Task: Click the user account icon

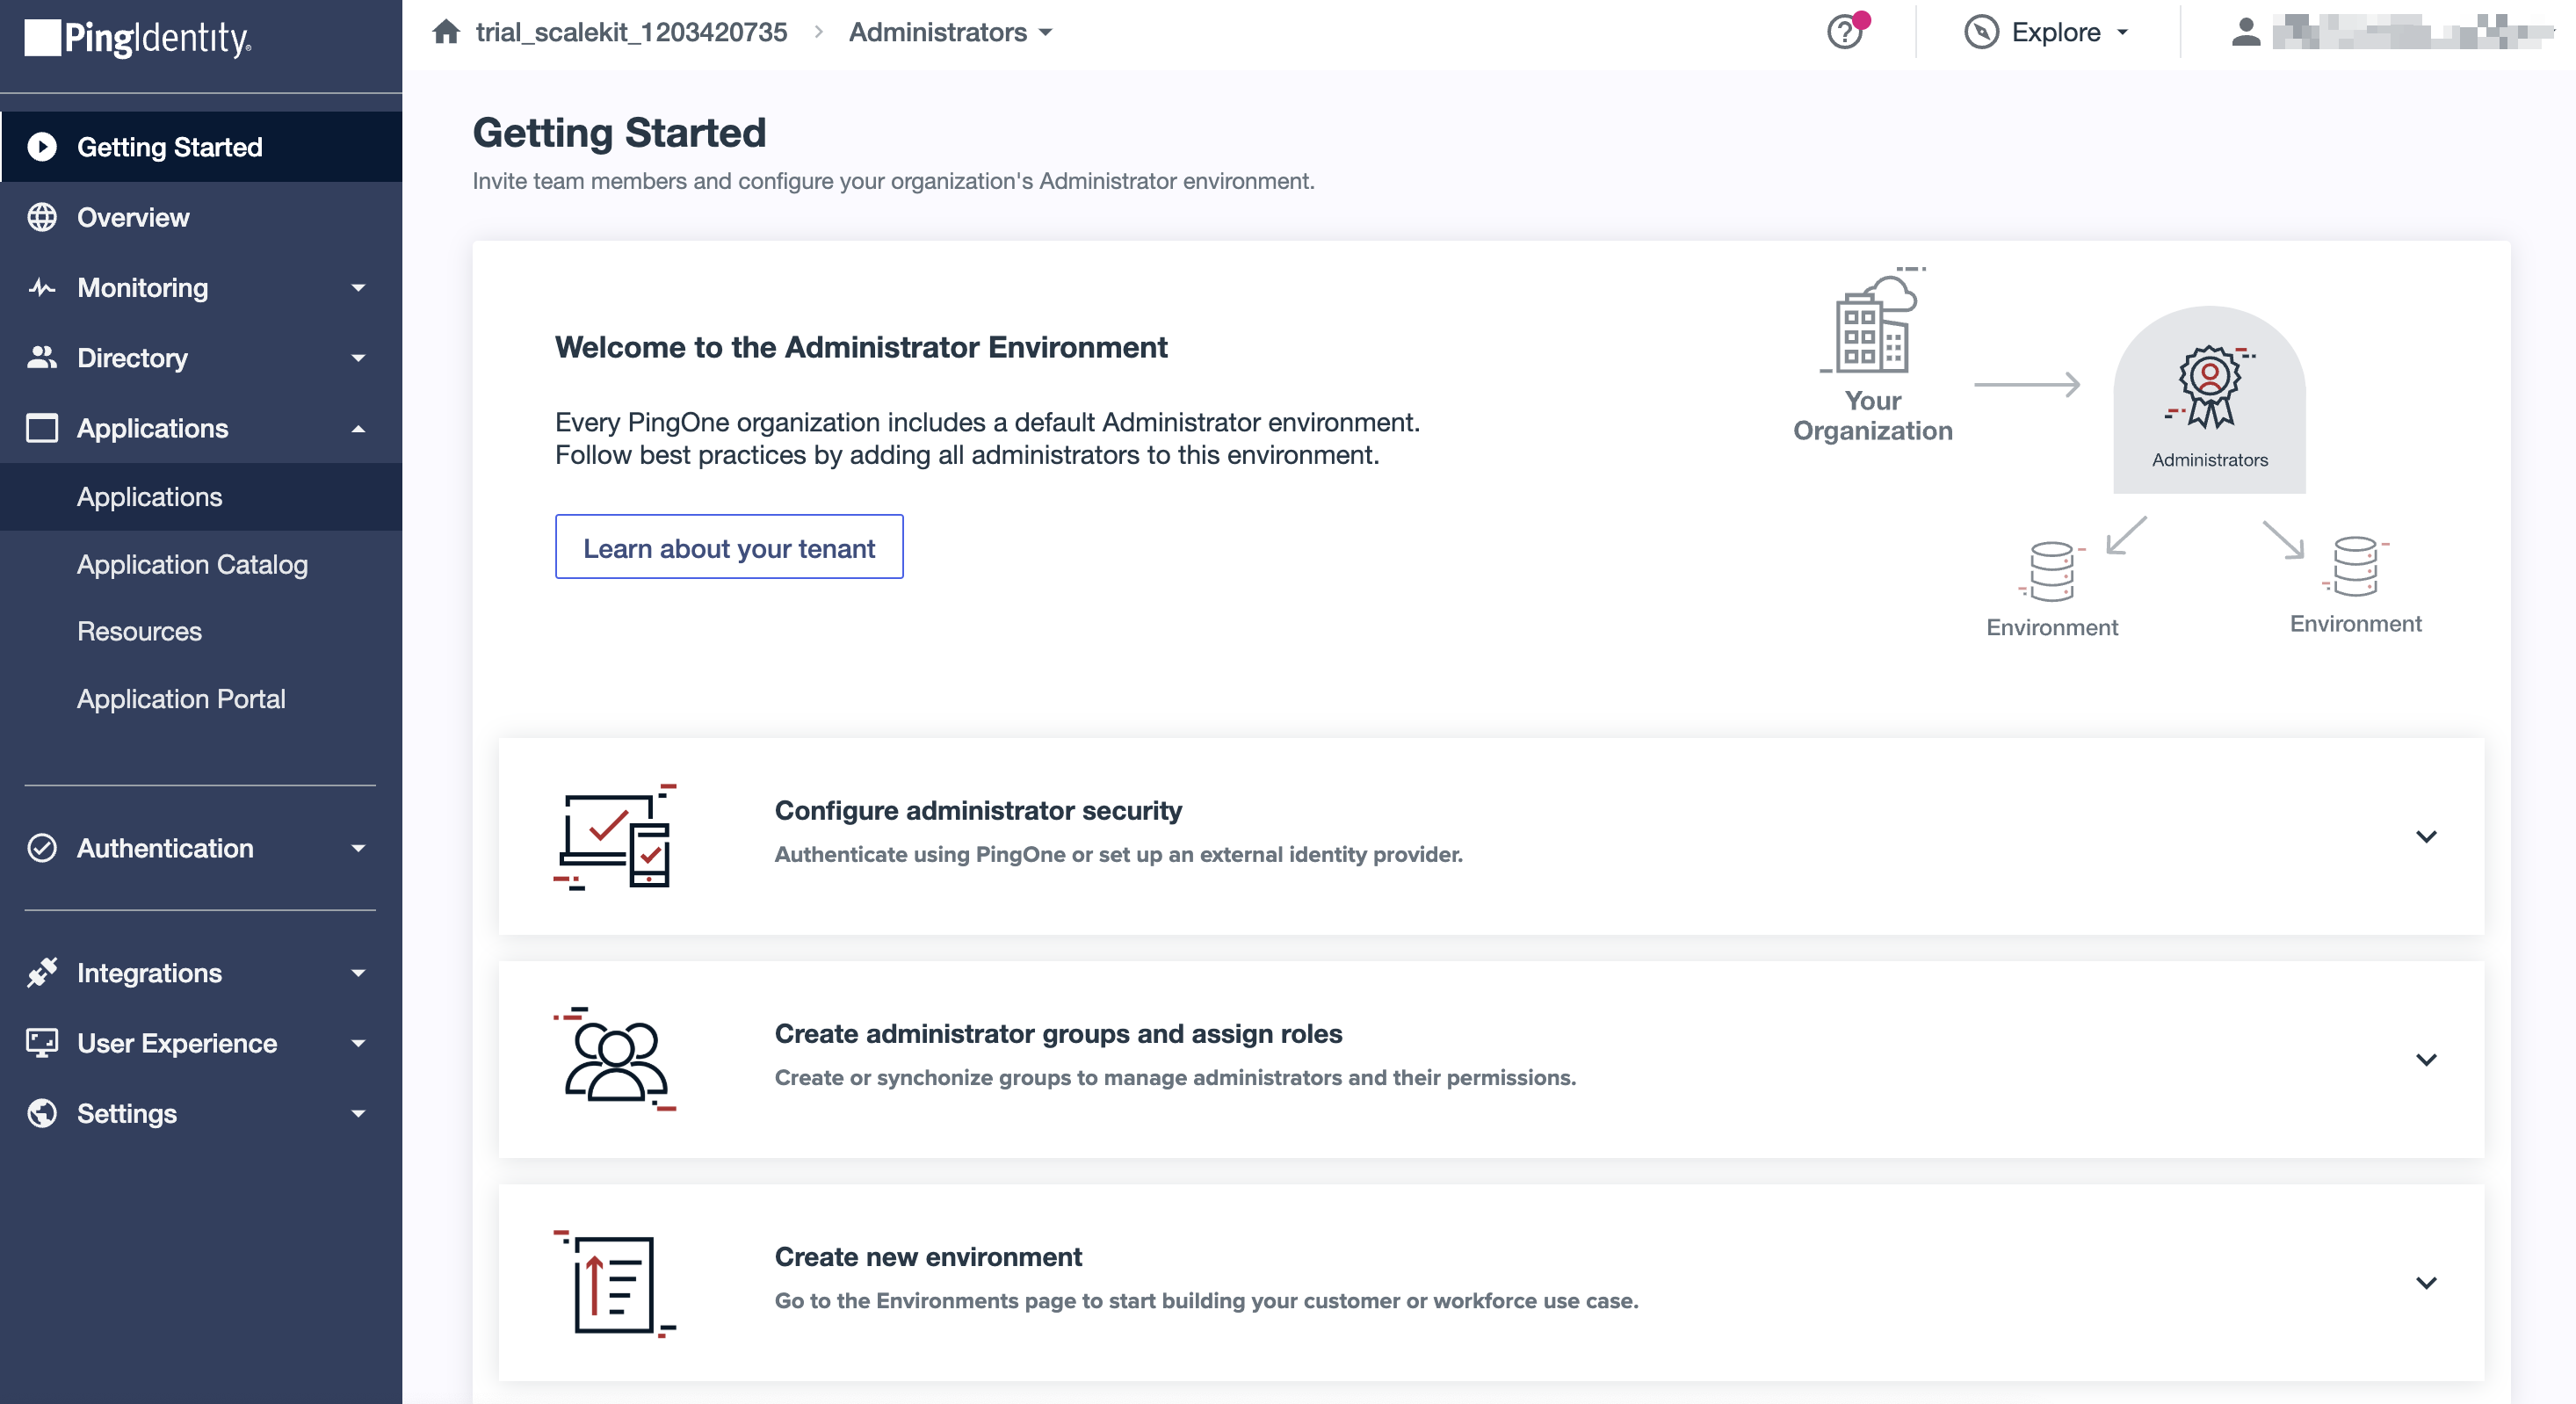Action: pyautogui.click(x=2245, y=32)
